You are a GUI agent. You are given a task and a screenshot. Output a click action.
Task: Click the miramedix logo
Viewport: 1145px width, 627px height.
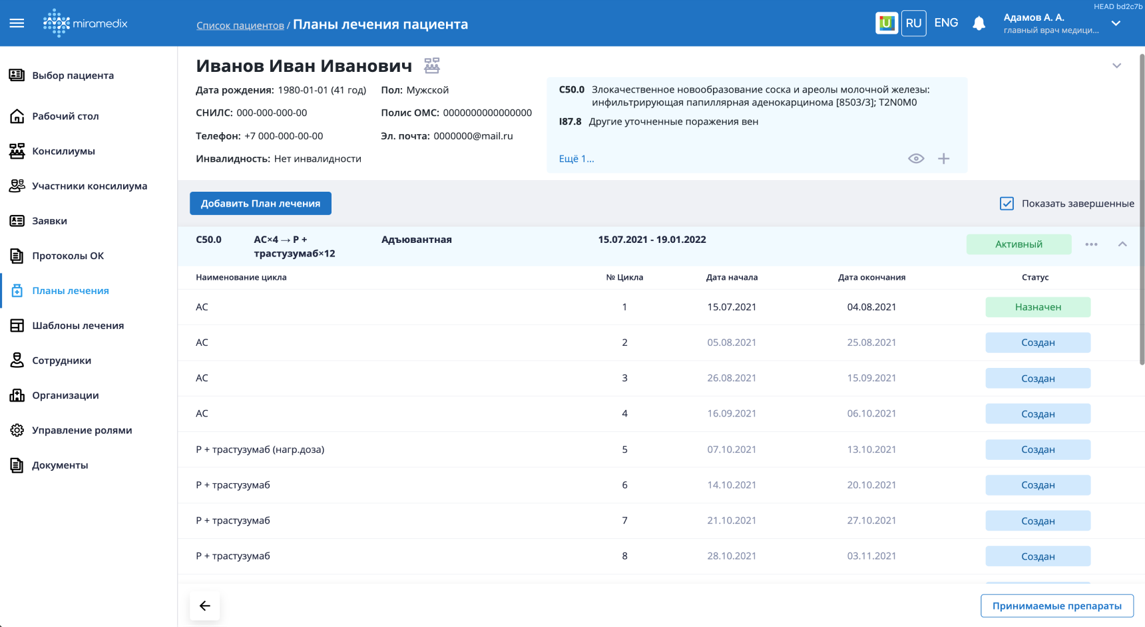(x=86, y=23)
